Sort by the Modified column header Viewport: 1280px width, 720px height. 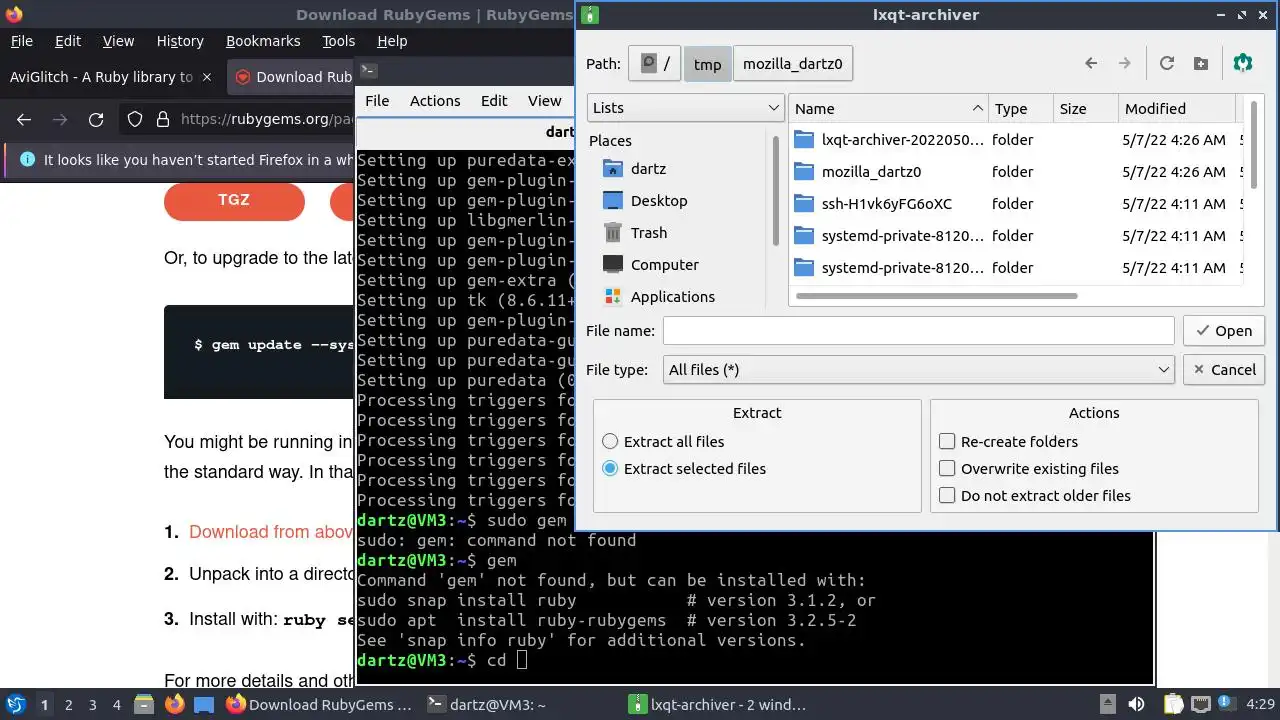click(1176, 109)
